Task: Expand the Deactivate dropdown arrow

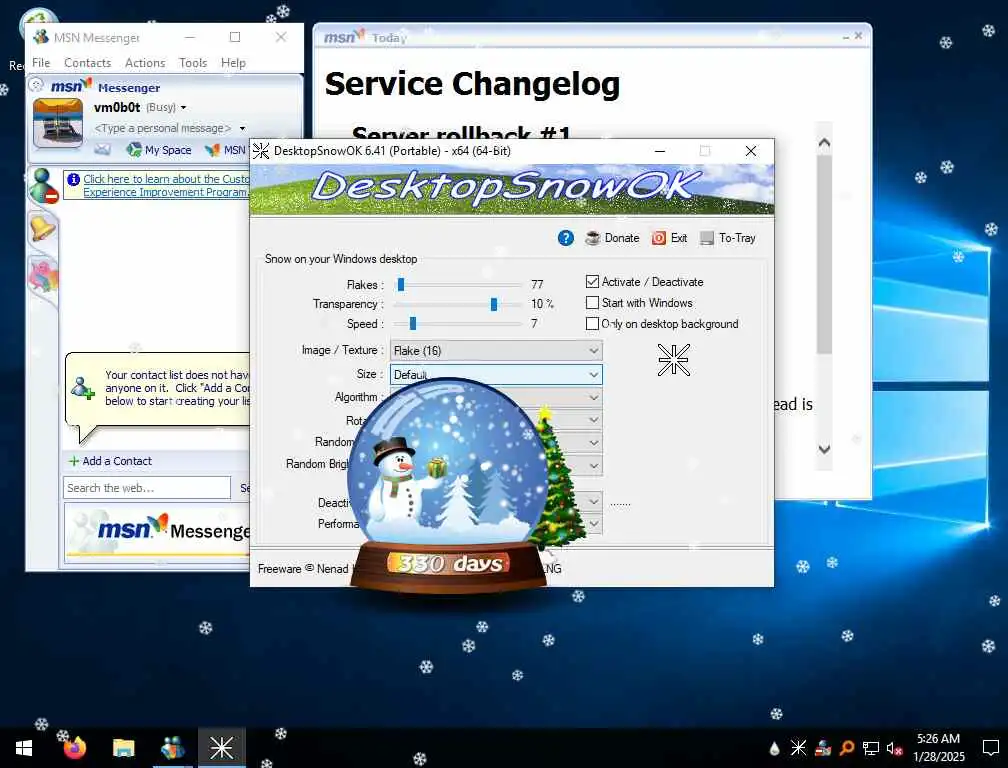Action: point(593,501)
